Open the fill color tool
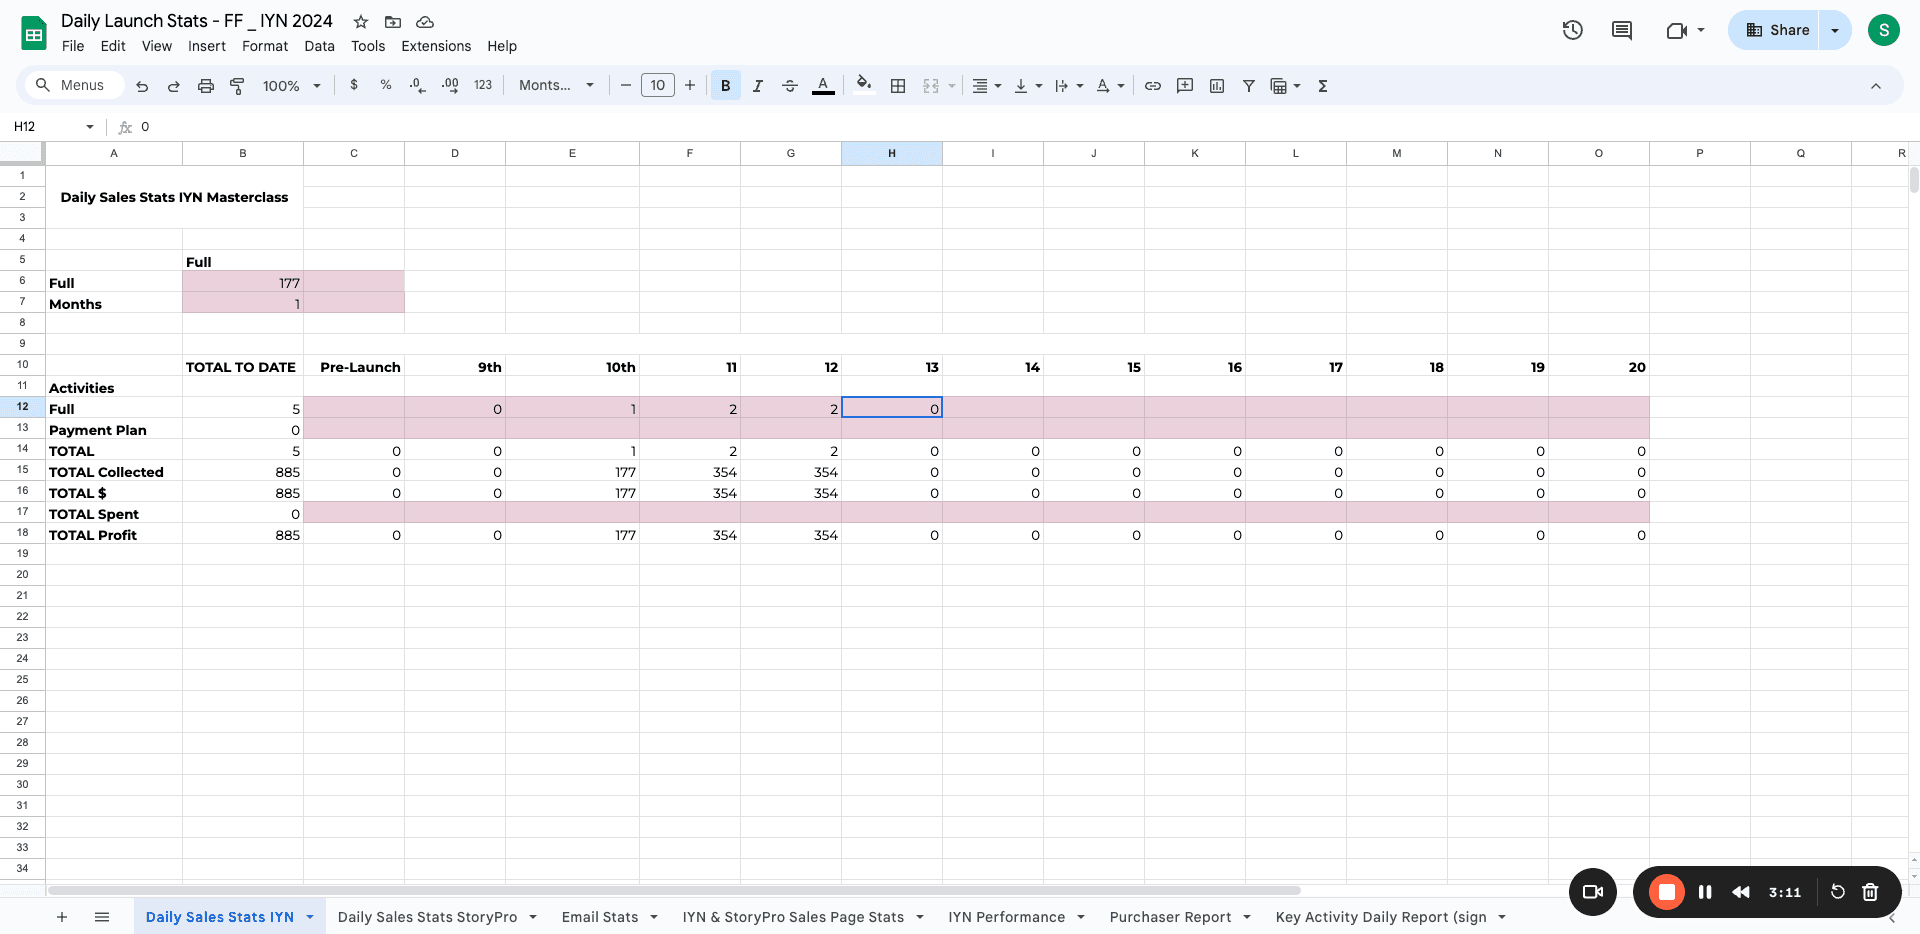 tap(864, 86)
